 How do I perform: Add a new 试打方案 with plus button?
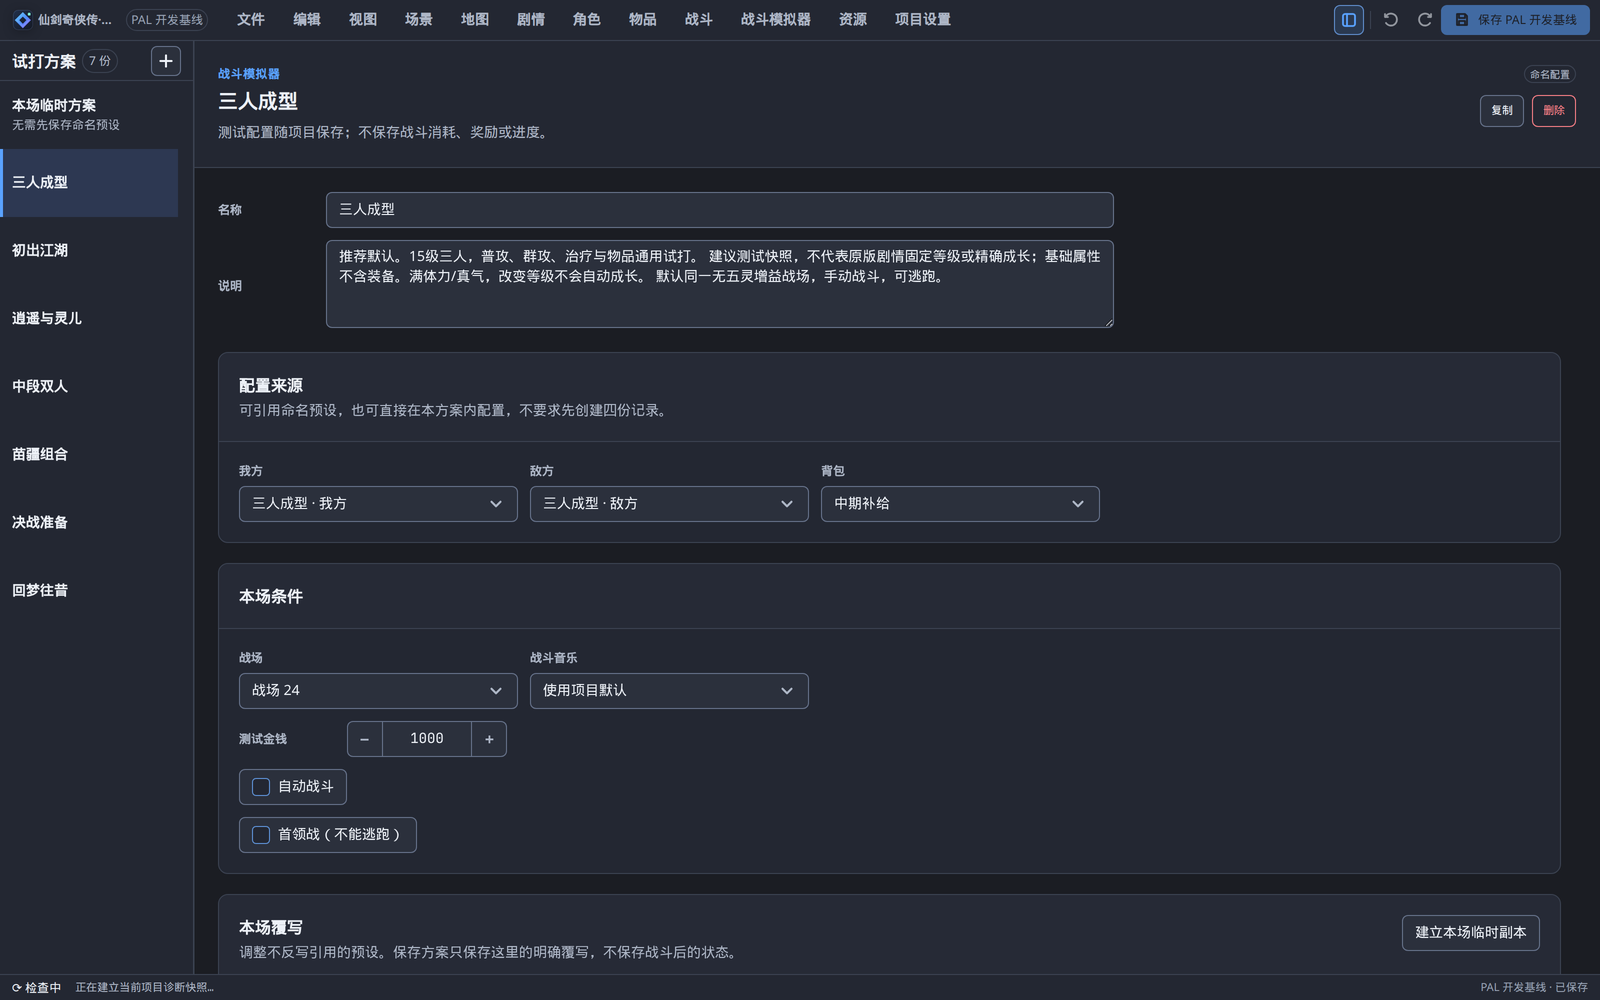(x=166, y=61)
